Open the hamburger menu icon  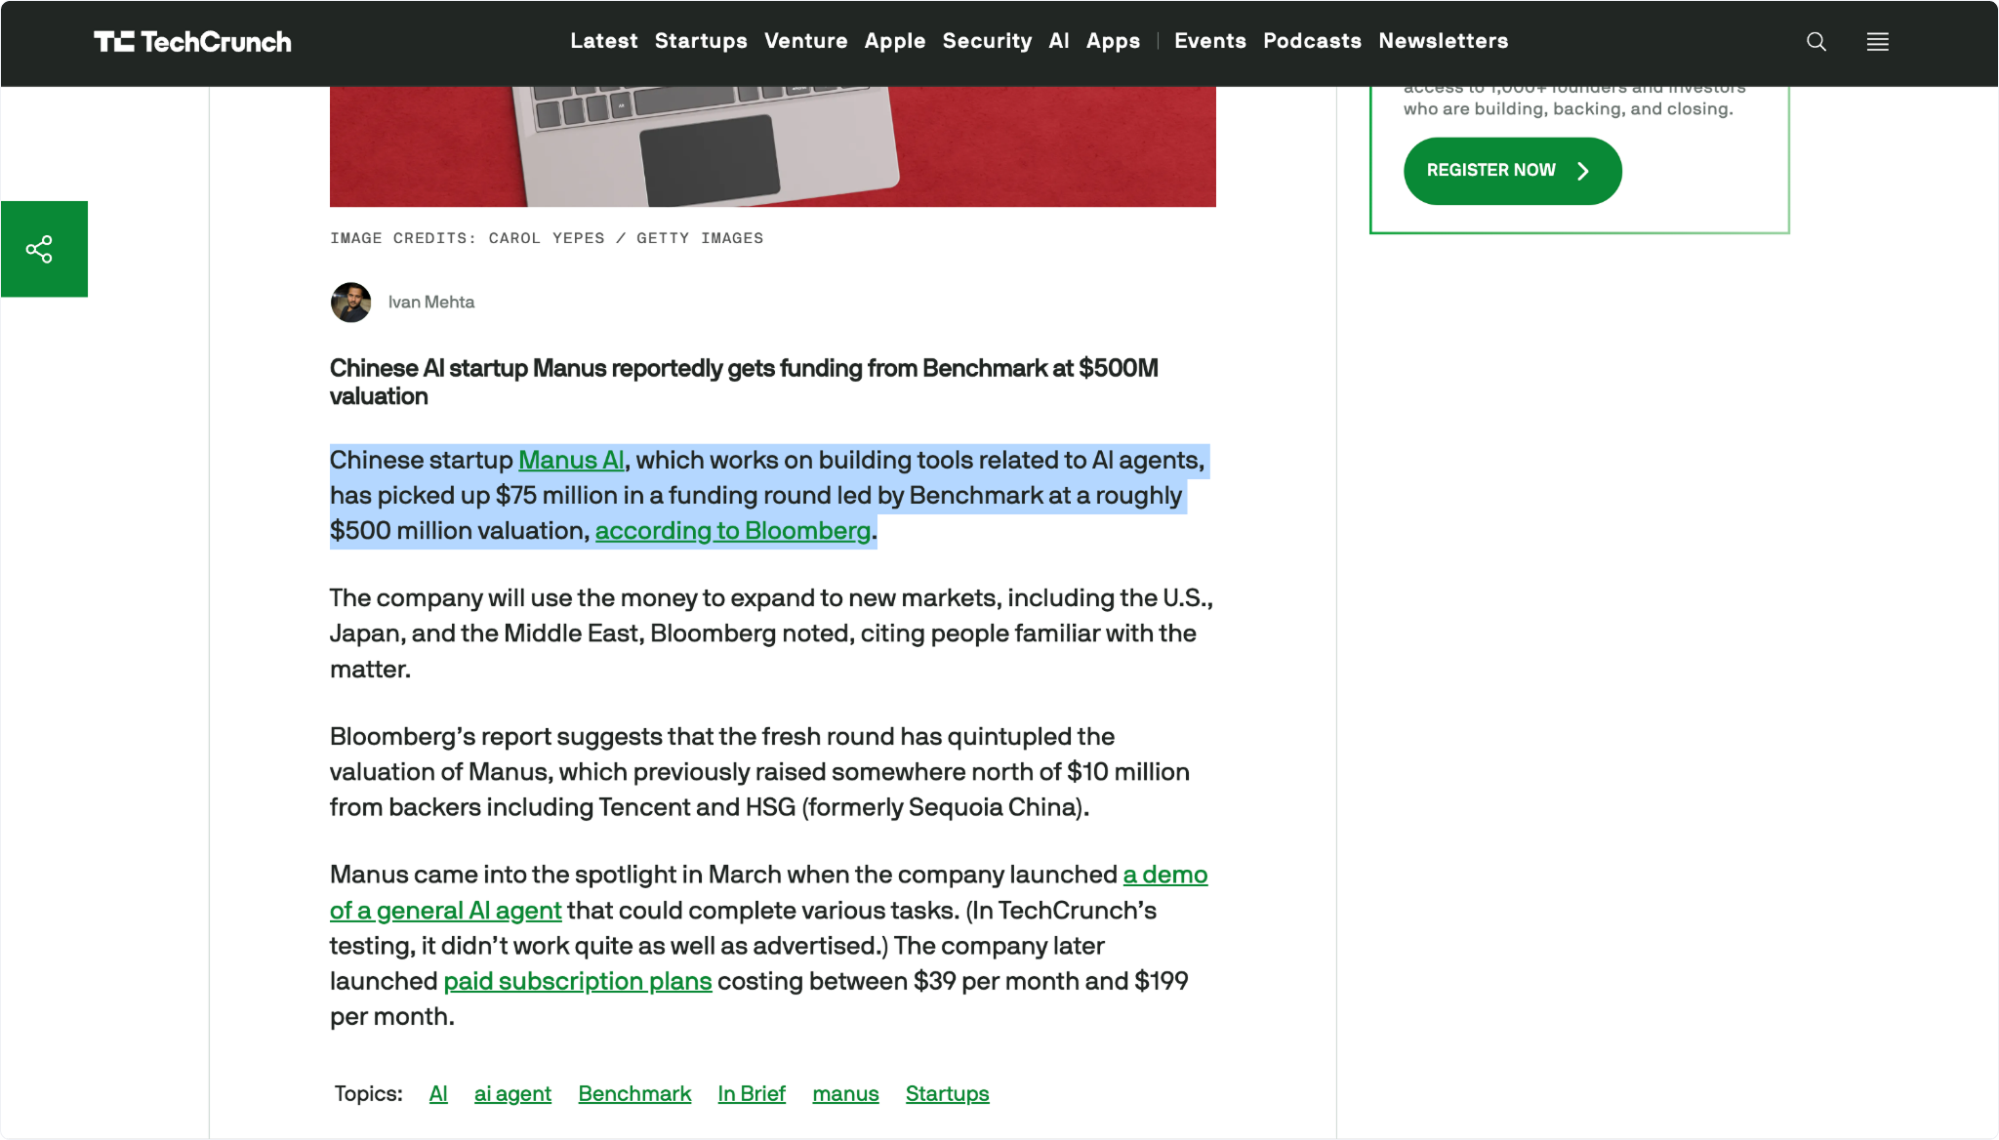(x=1877, y=42)
